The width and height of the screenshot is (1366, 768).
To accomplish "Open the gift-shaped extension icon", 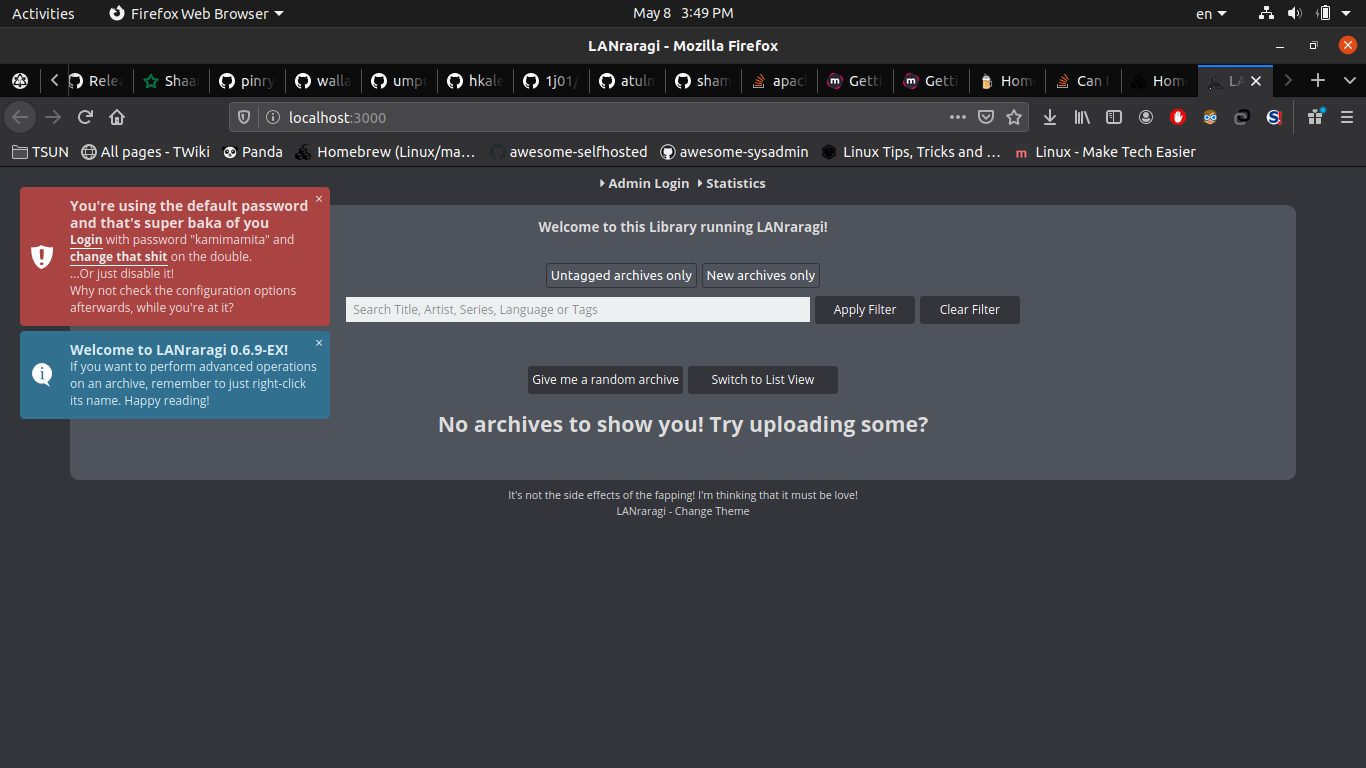I will [x=1314, y=117].
